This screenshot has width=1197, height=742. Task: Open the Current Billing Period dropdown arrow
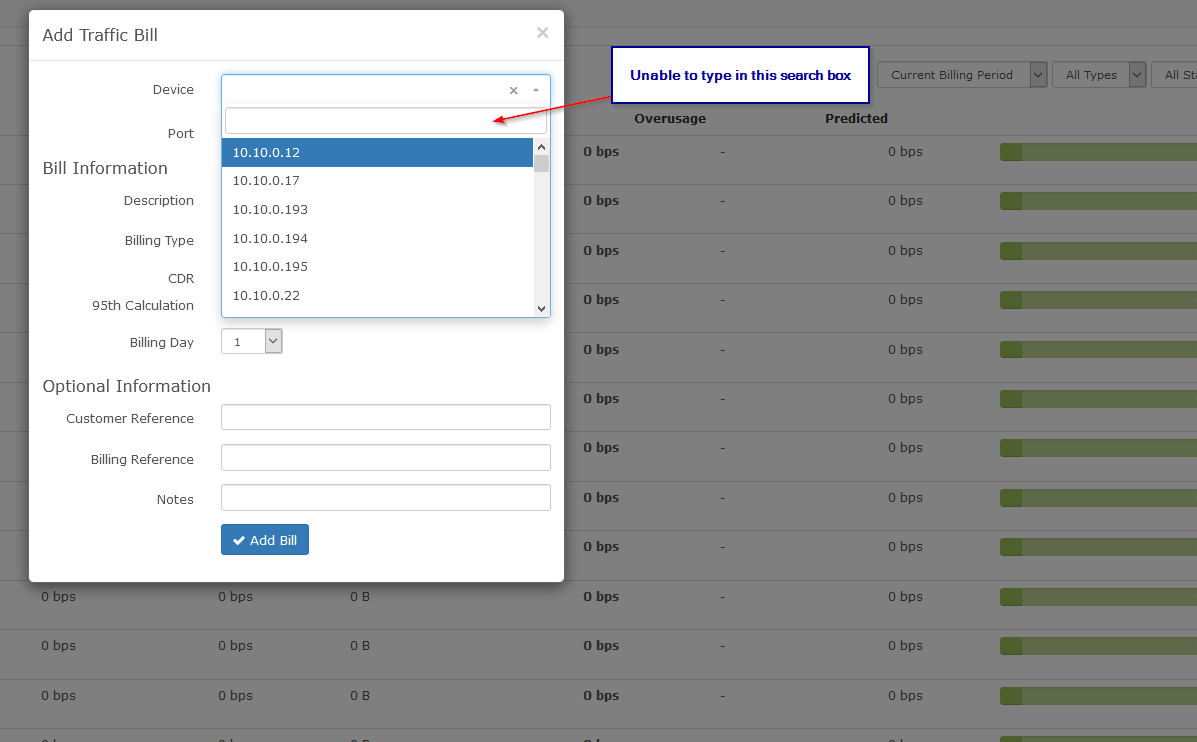coord(1037,74)
